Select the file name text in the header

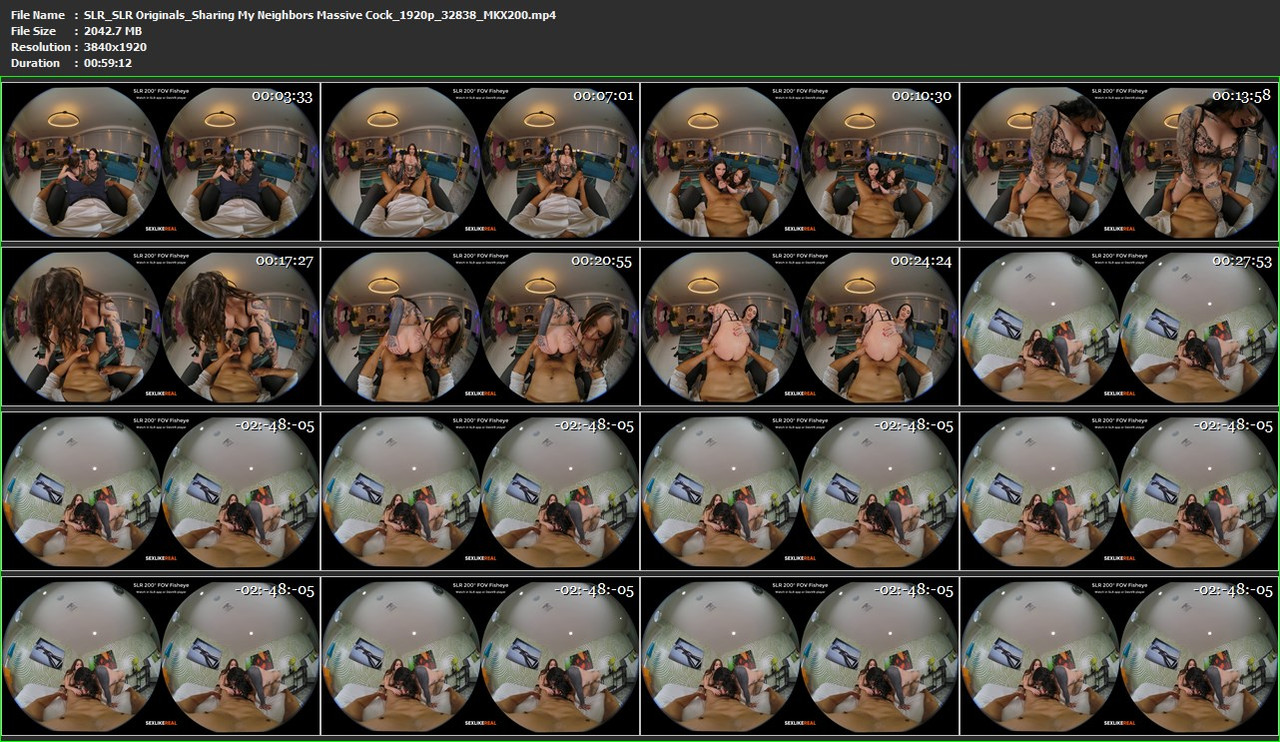coord(320,15)
